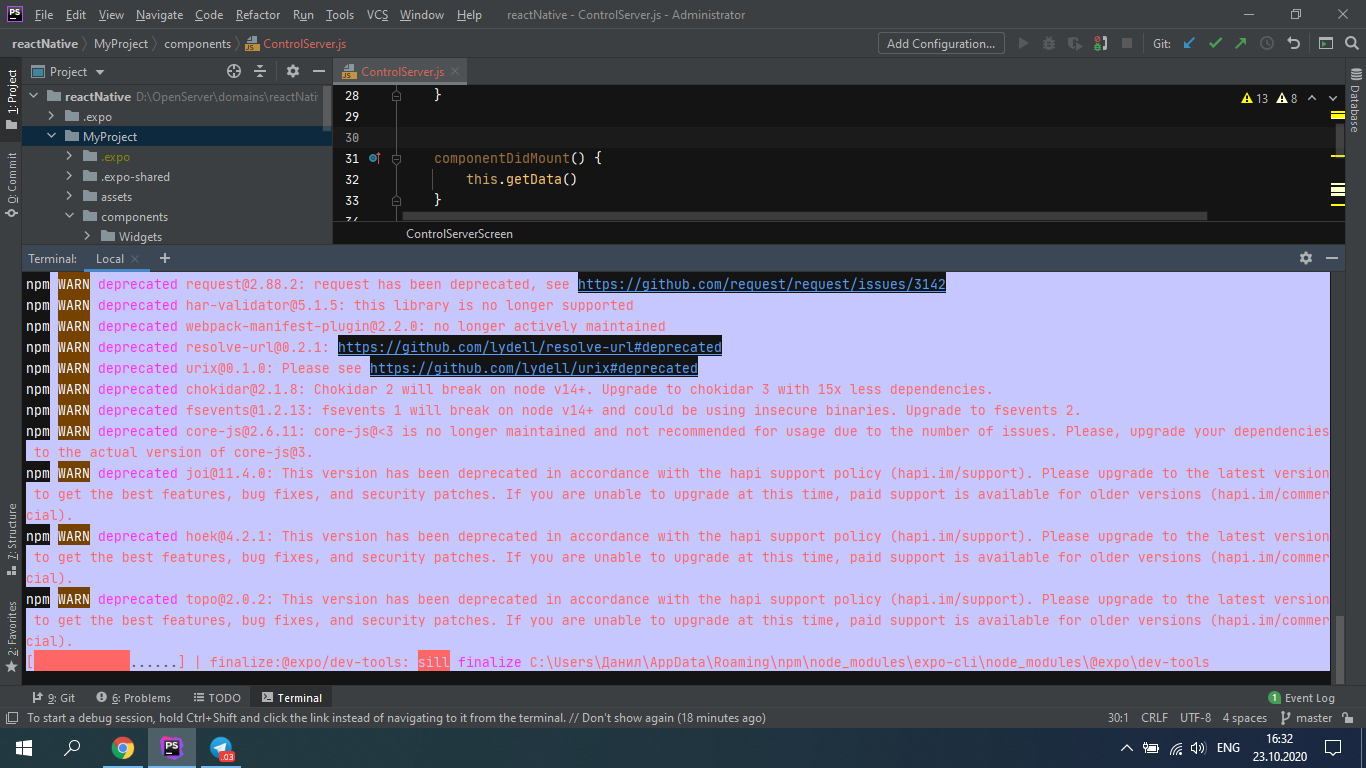This screenshot has width=1366, height=768.
Task: Click the Listen for PHP Debug Connections icon
Action: pyautogui.click(x=1100, y=43)
